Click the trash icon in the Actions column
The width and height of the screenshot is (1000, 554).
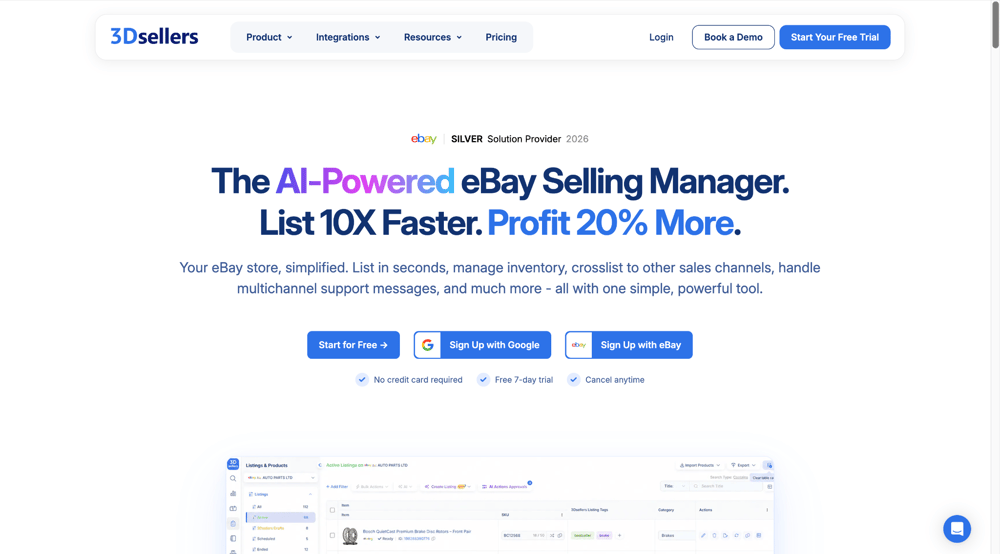pyautogui.click(x=714, y=536)
